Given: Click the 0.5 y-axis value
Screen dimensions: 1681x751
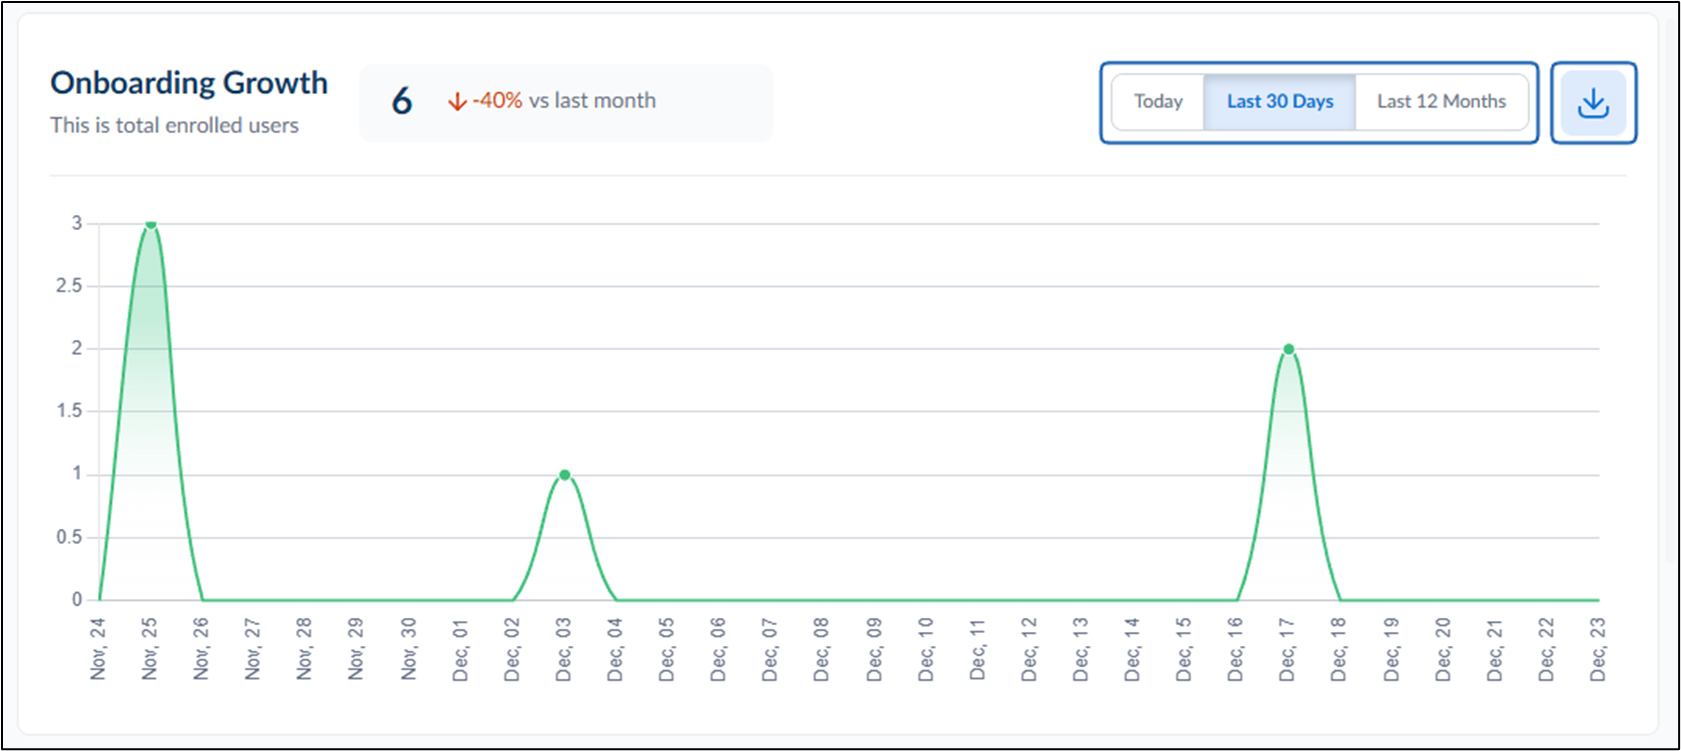Looking at the screenshot, I should point(69,537).
